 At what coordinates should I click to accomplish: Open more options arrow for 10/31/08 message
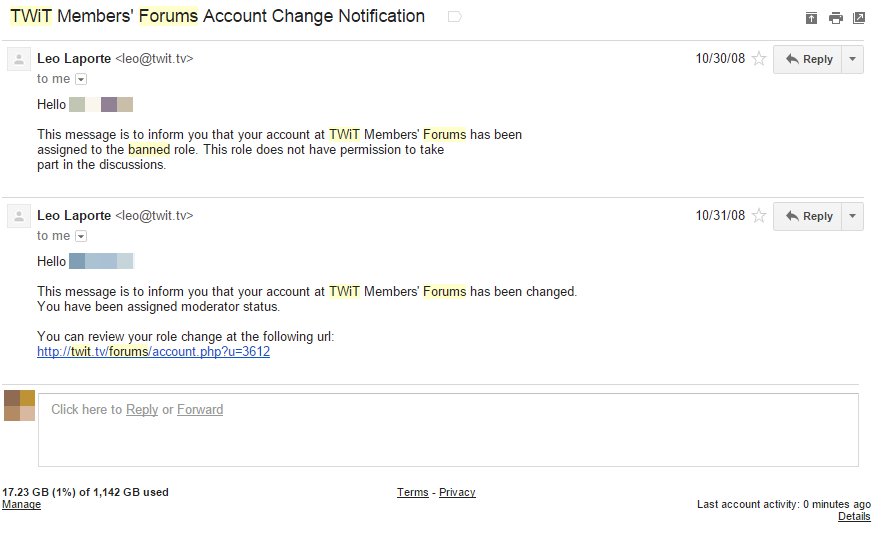[853, 216]
